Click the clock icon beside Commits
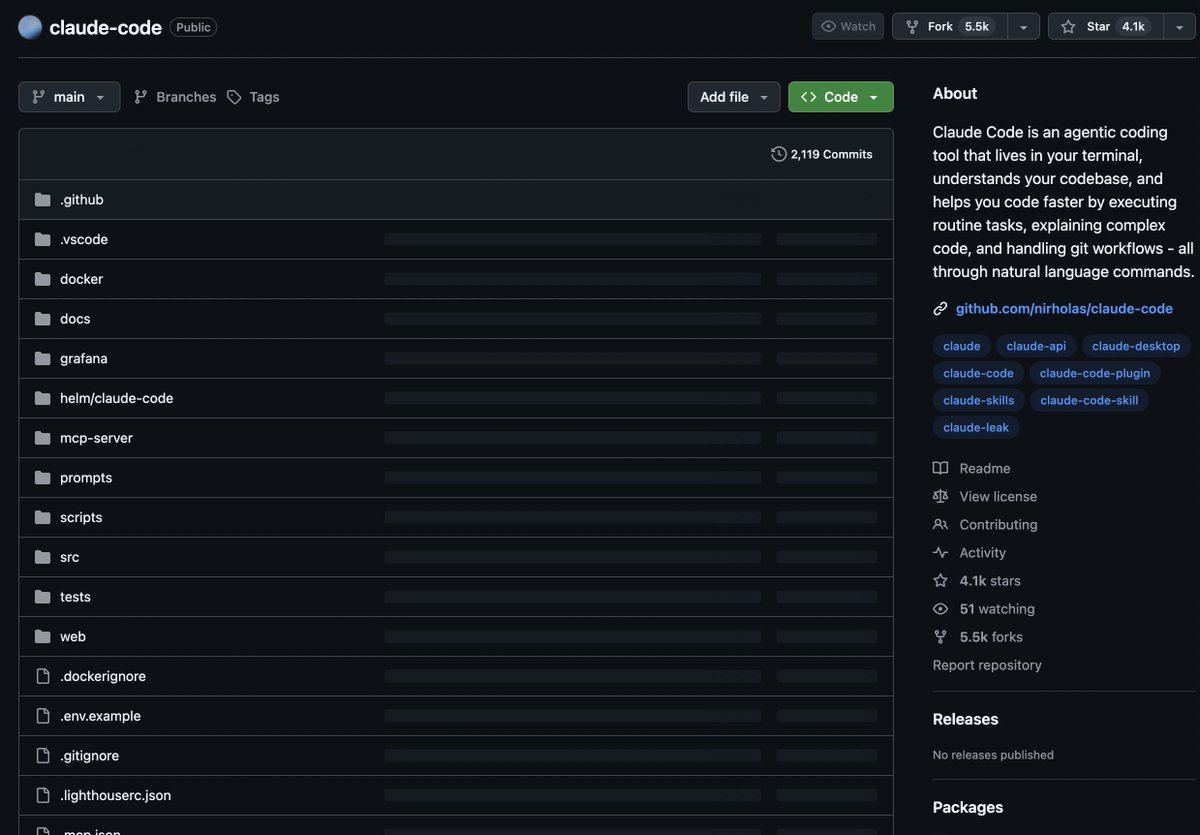Viewport: 1200px width, 835px height. pyautogui.click(x=779, y=154)
